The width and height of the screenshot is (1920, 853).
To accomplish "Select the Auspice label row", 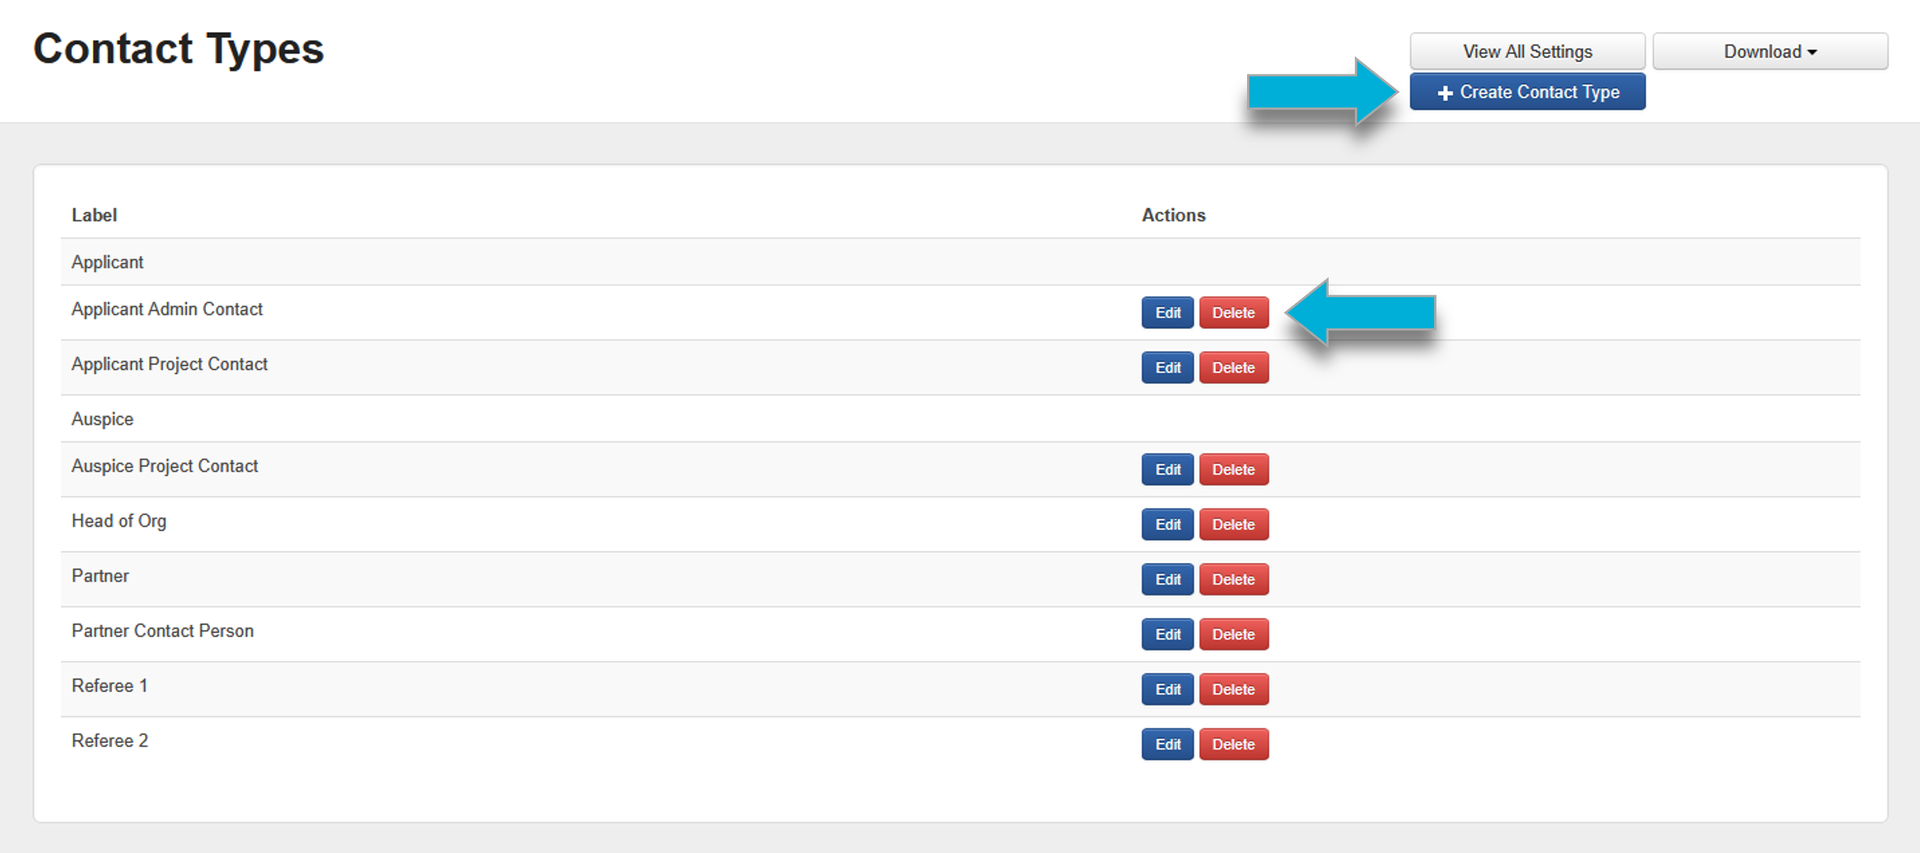I will 103,419.
